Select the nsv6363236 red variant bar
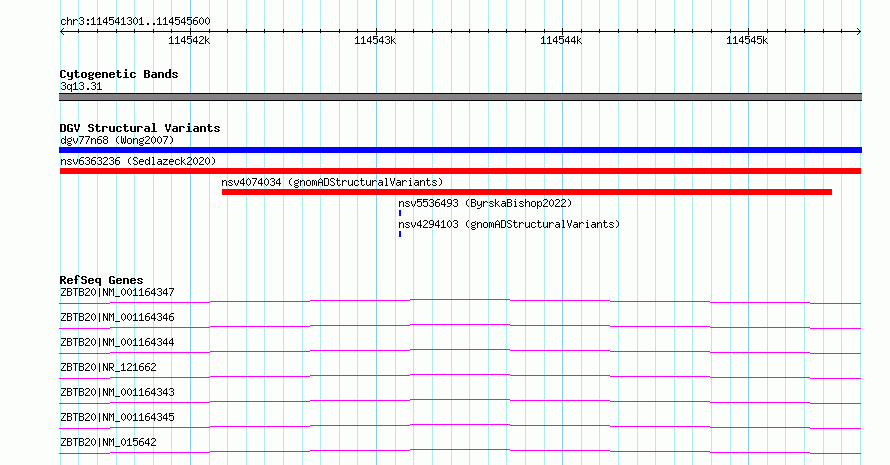This screenshot has height=465, width=890. pyautogui.click(x=460, y=171)
